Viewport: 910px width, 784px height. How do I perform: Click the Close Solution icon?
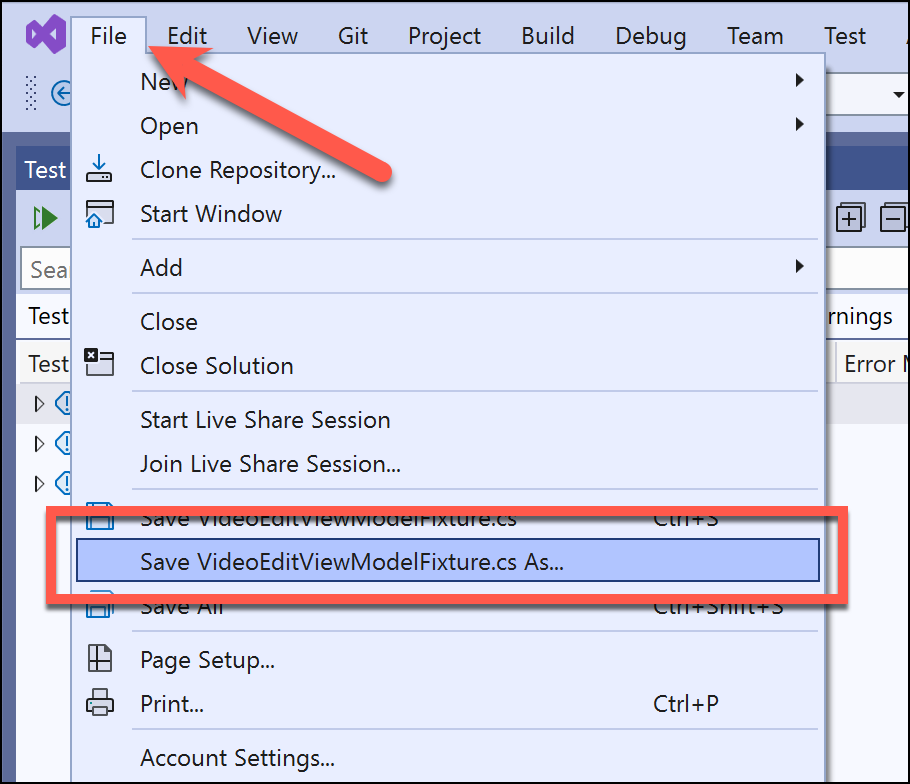[99, 363]
